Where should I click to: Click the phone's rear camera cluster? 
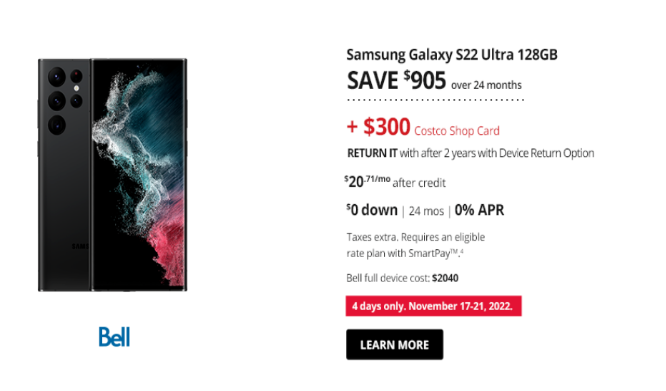[x=65, y=100]
